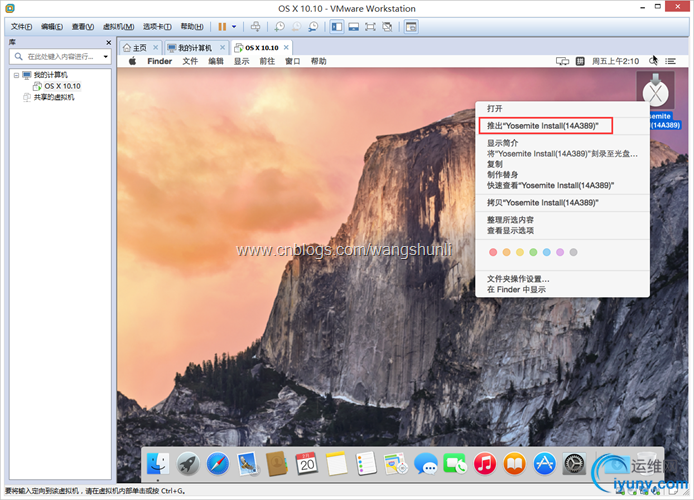The image size is (694, 500).
Task: Click the Send Ctrl+Alt+Del toolbar icon
Action: pos(255,27)
